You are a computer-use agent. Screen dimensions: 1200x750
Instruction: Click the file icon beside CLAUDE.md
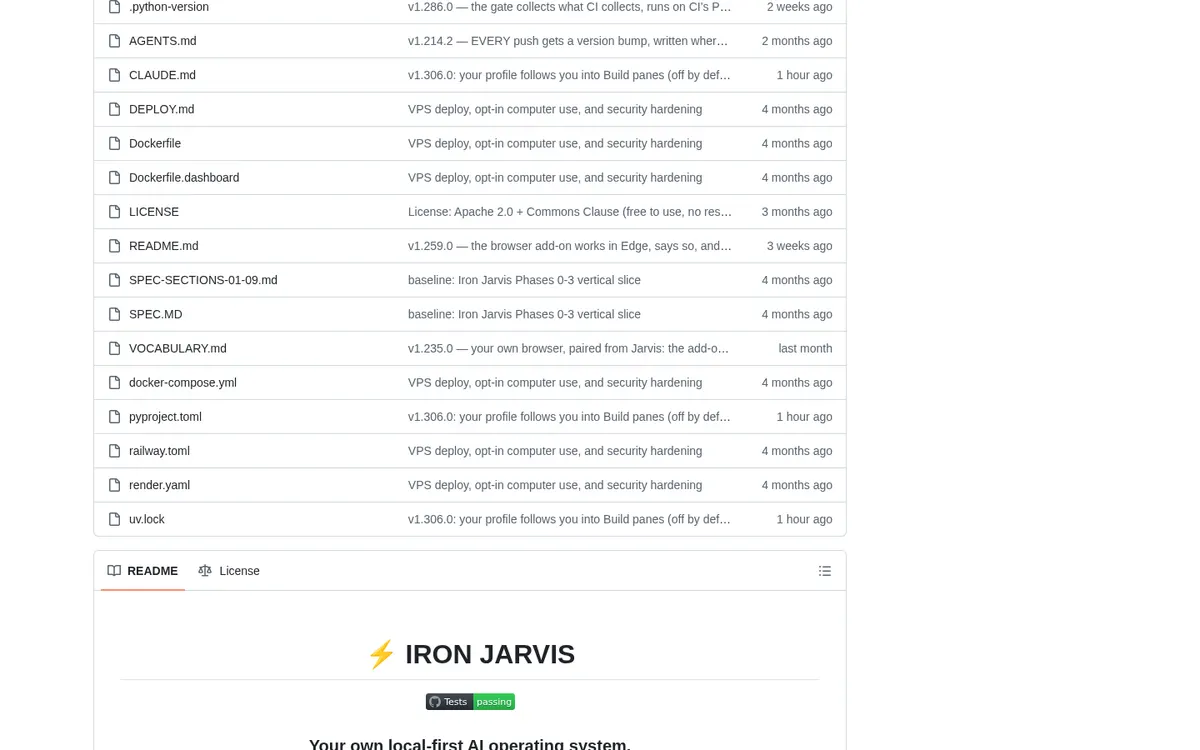coord(115,75)
